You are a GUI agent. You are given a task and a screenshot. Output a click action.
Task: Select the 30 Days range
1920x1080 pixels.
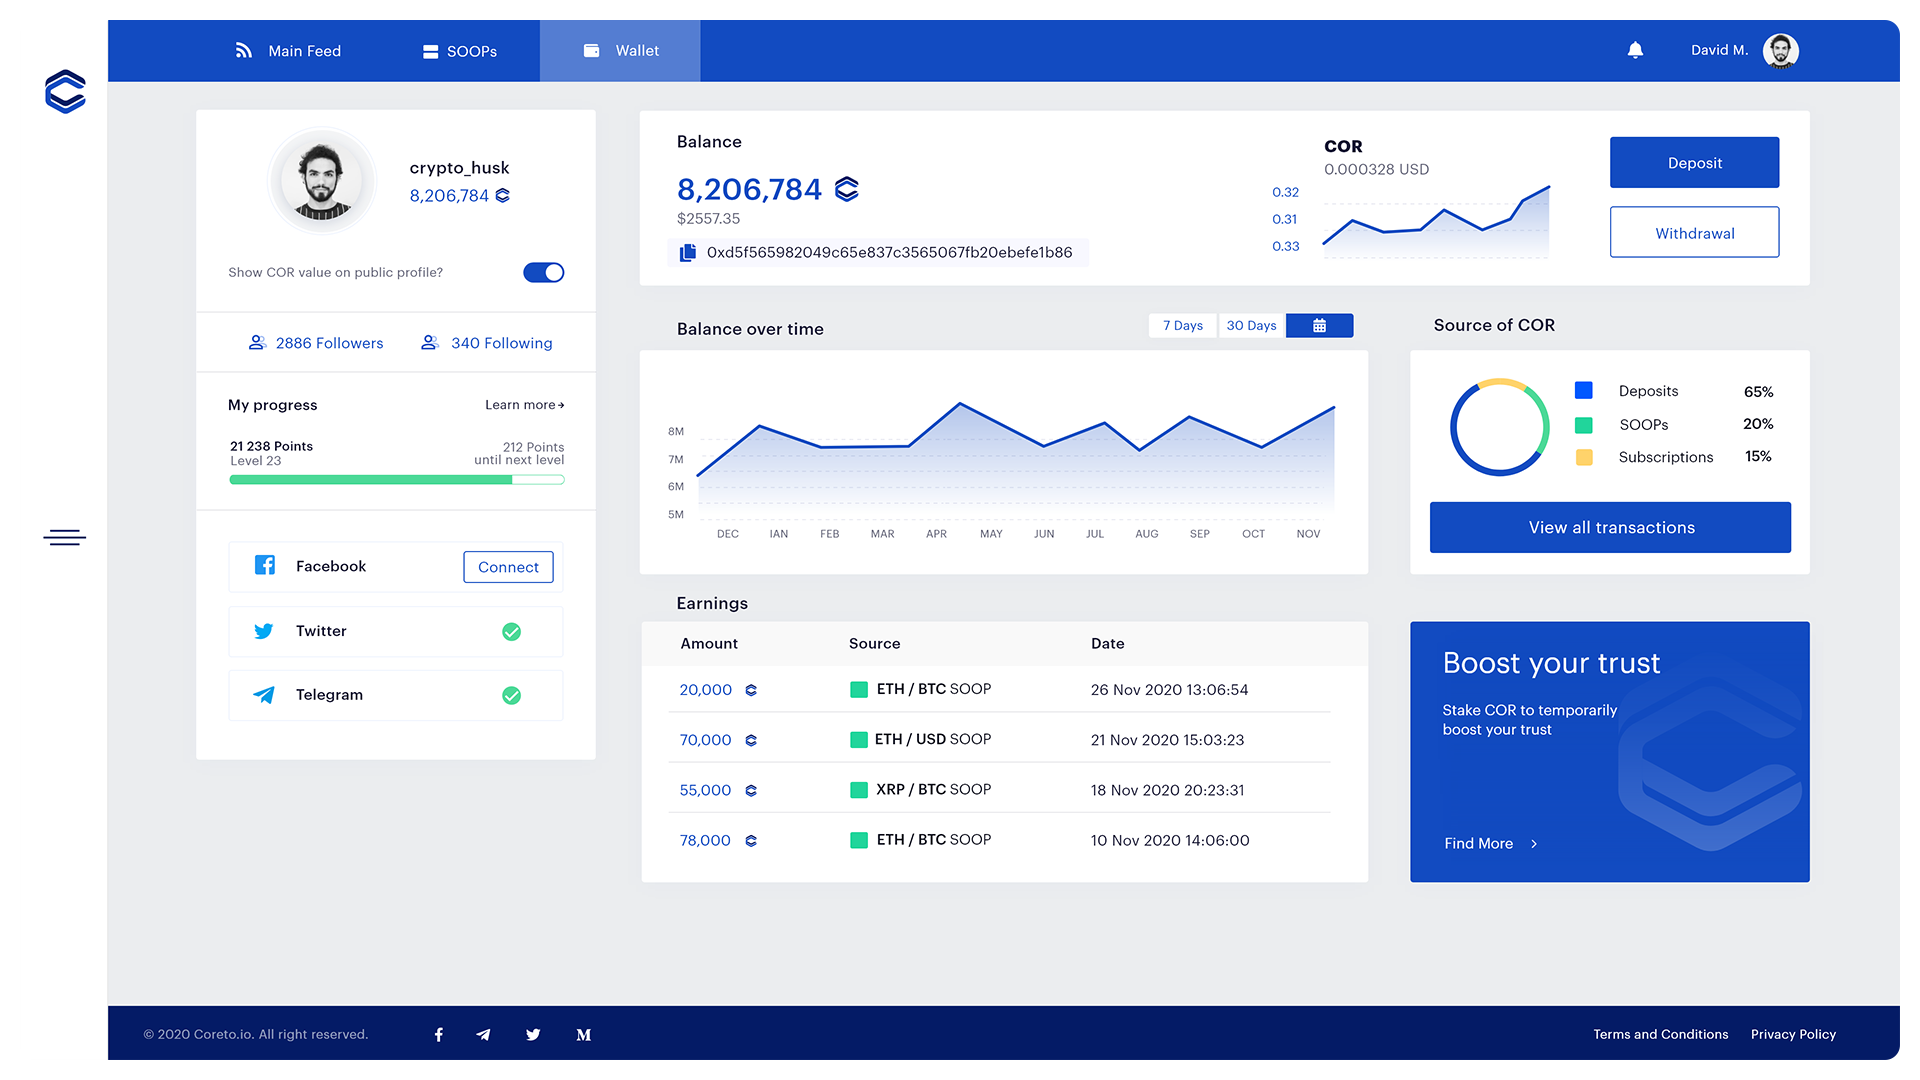[x=1251, y=325]
